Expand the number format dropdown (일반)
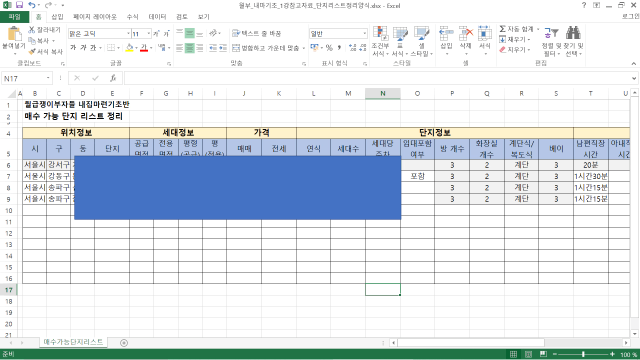This screenshot has height=360, width=640. tap(364, 33)
